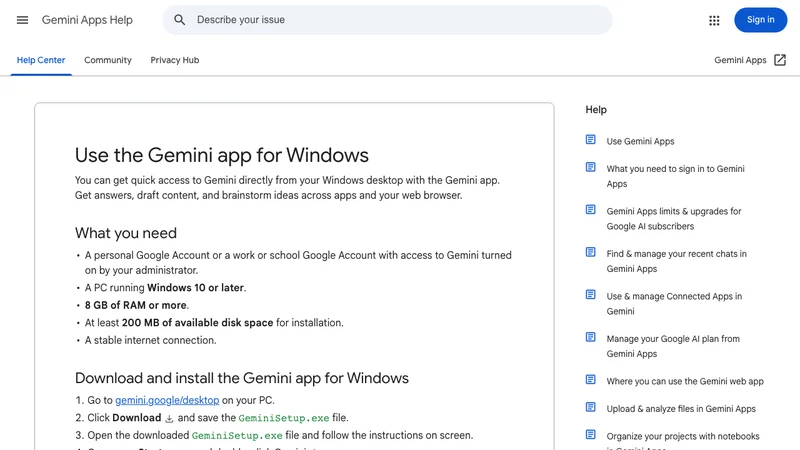Click the Use the Gemini app for Windows heading
This screenshot has height=450, width=800.
[x=221, y=155]
